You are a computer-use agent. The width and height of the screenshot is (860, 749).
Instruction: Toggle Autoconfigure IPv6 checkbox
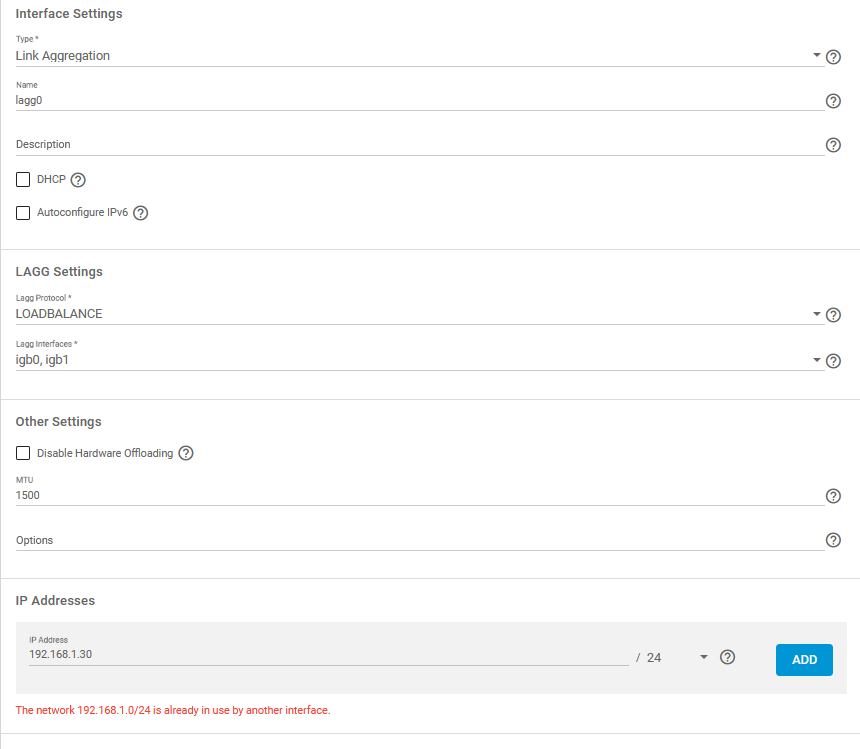[x=23, y=213]
